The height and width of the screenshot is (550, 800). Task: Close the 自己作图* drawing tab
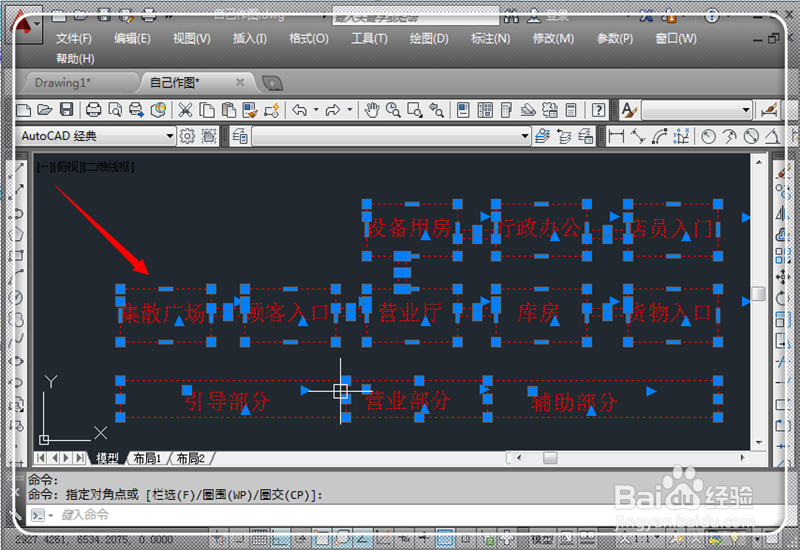tap(240, 82)
